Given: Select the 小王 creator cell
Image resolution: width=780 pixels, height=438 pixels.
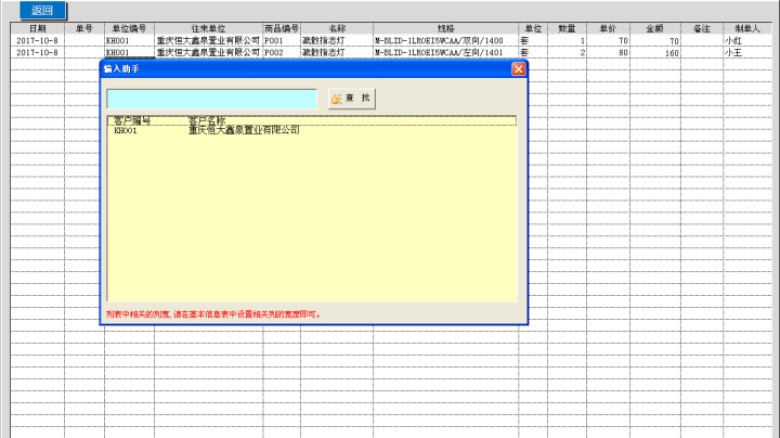Looking at the screenshot, I should [747, 53].
